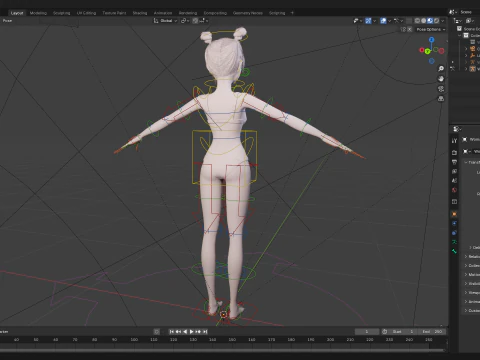Image resolution: width=480 pixels, height=360 pixels.
Task: Open the pivot point dropdown
Action: (185, 21)
